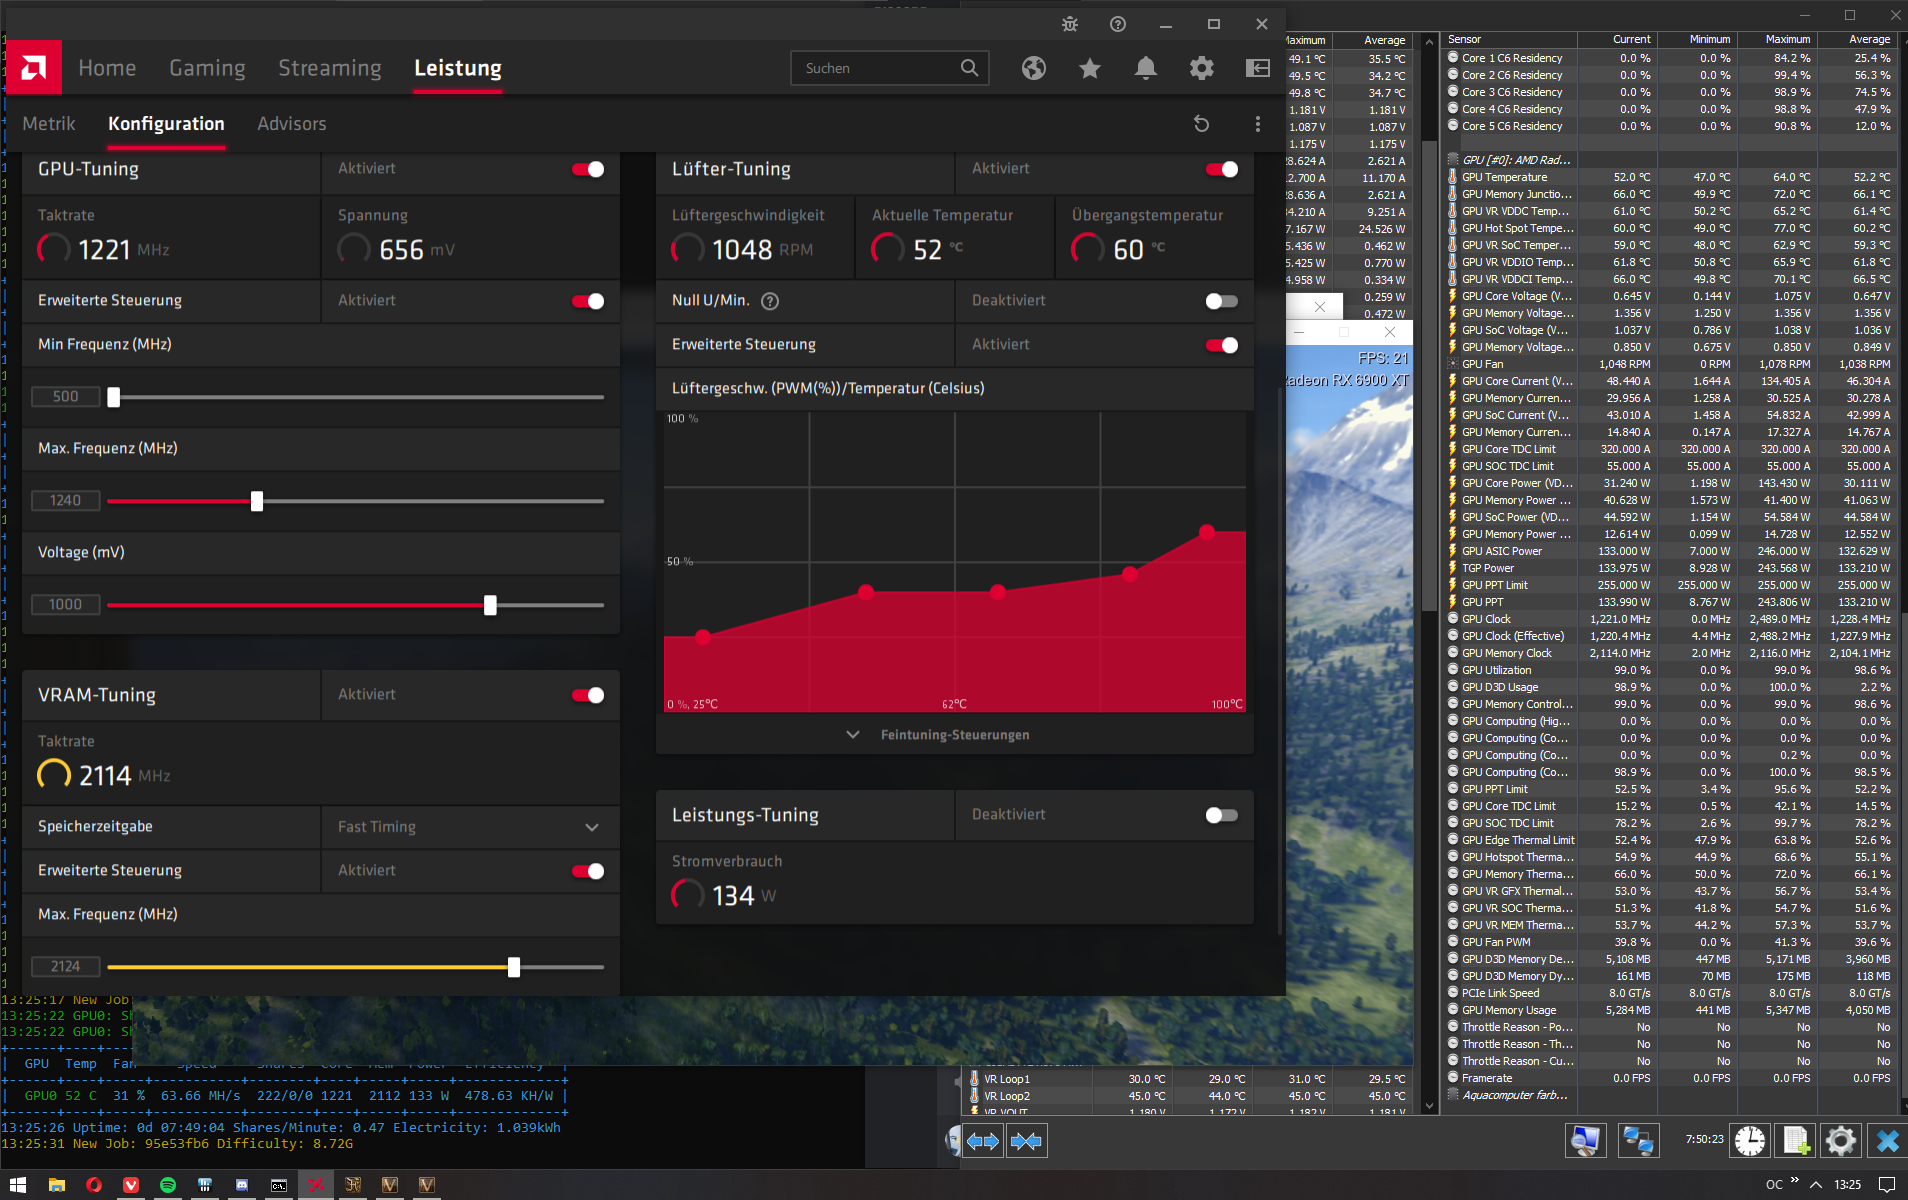
Task: Enable the Null U/Min. toggle
Action: tap(1222, 301)
